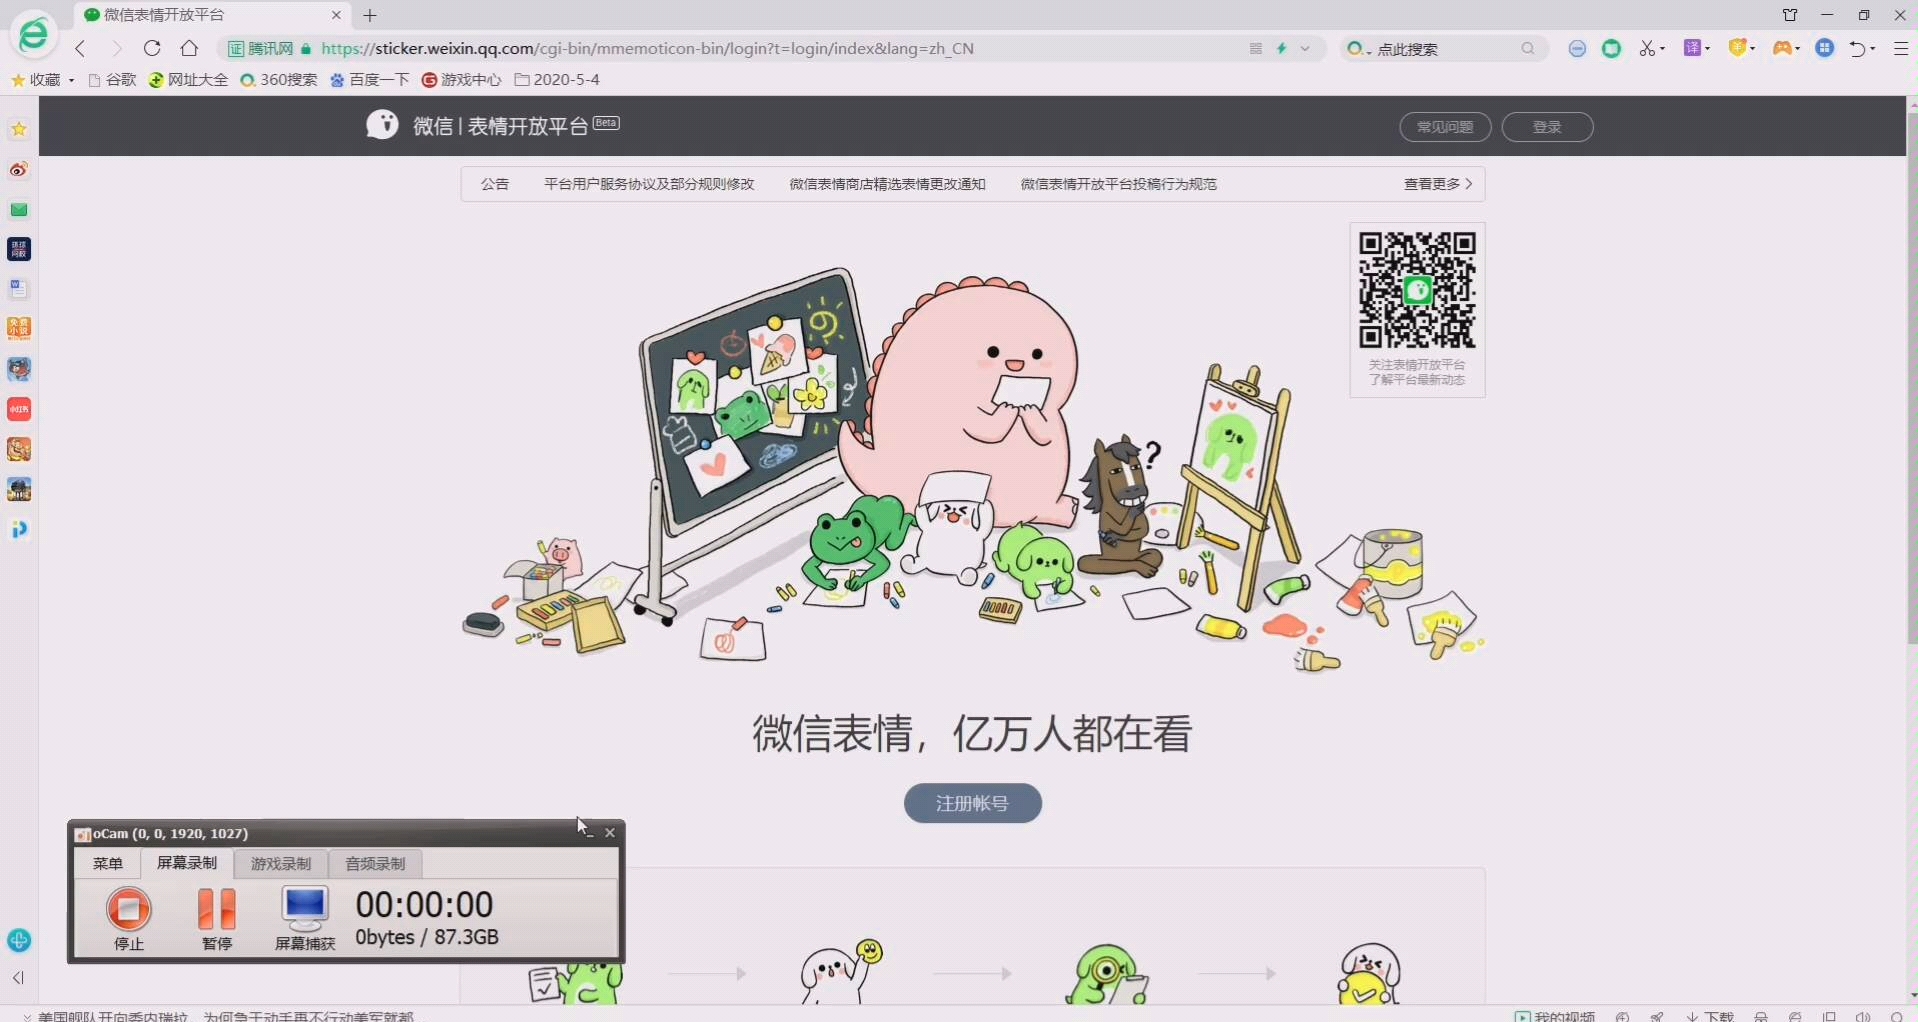Expand the restore-tab dropdown arrow

(1873, 48)
